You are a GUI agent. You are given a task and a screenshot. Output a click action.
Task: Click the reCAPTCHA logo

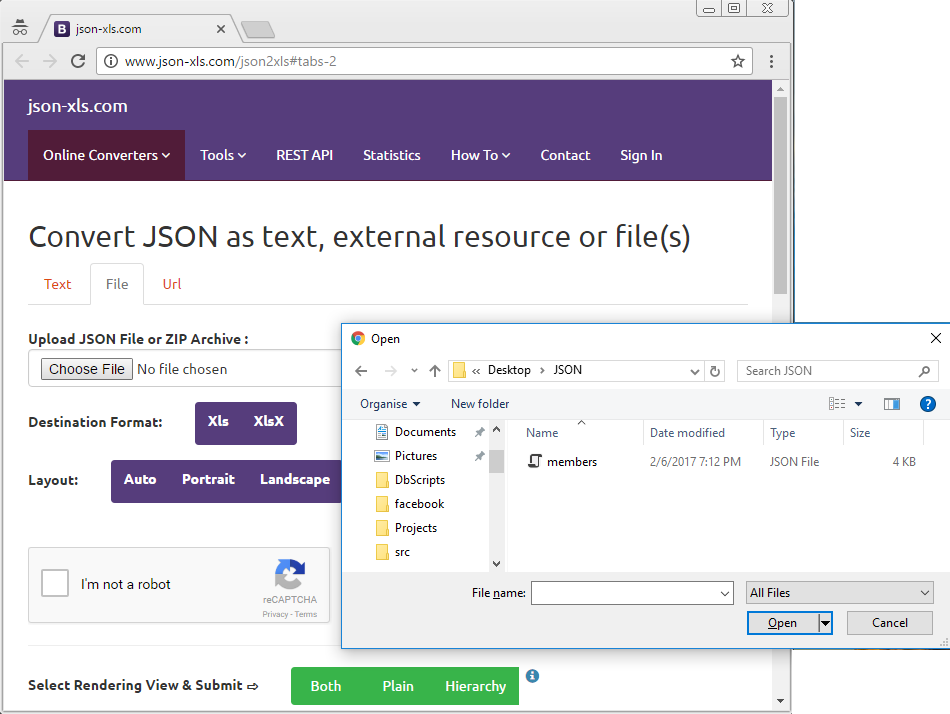pyautogui.click(x=290, y=574)
